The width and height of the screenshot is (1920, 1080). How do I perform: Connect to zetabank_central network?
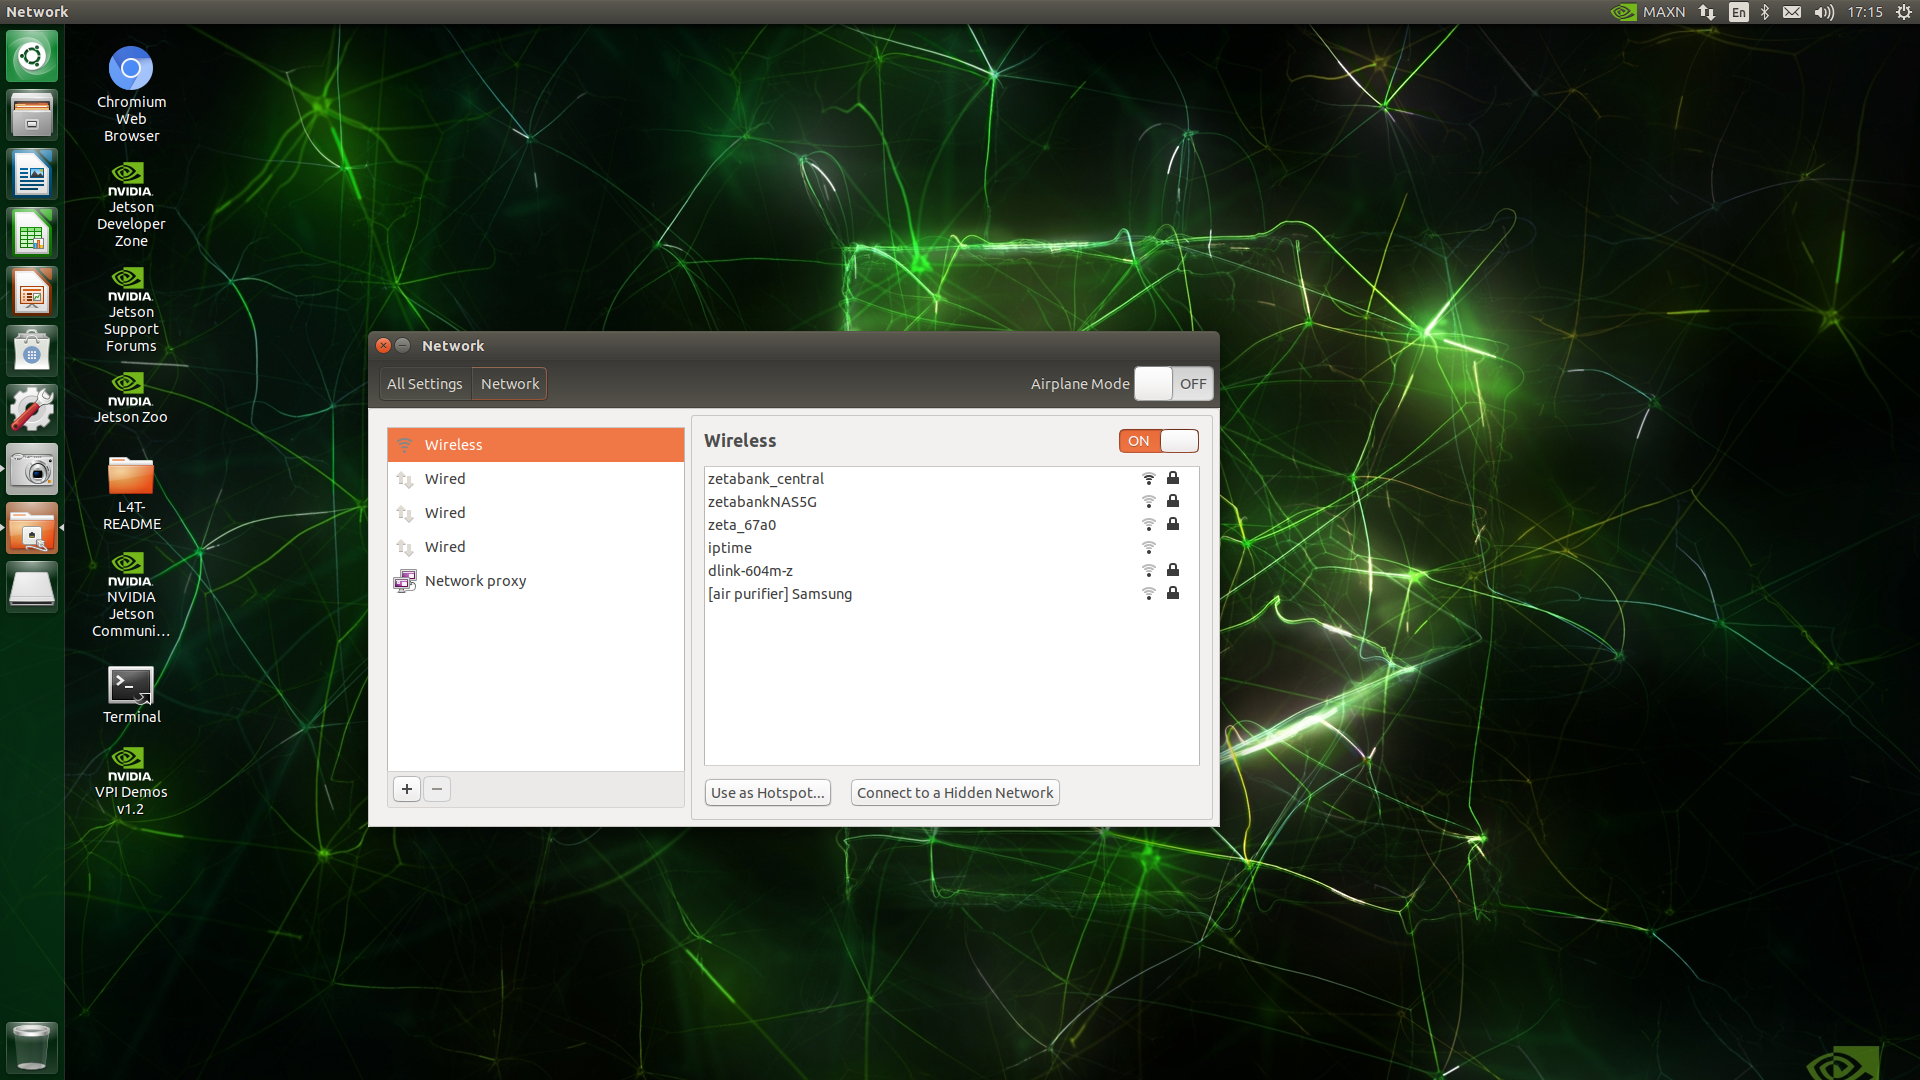pos(951,479)
